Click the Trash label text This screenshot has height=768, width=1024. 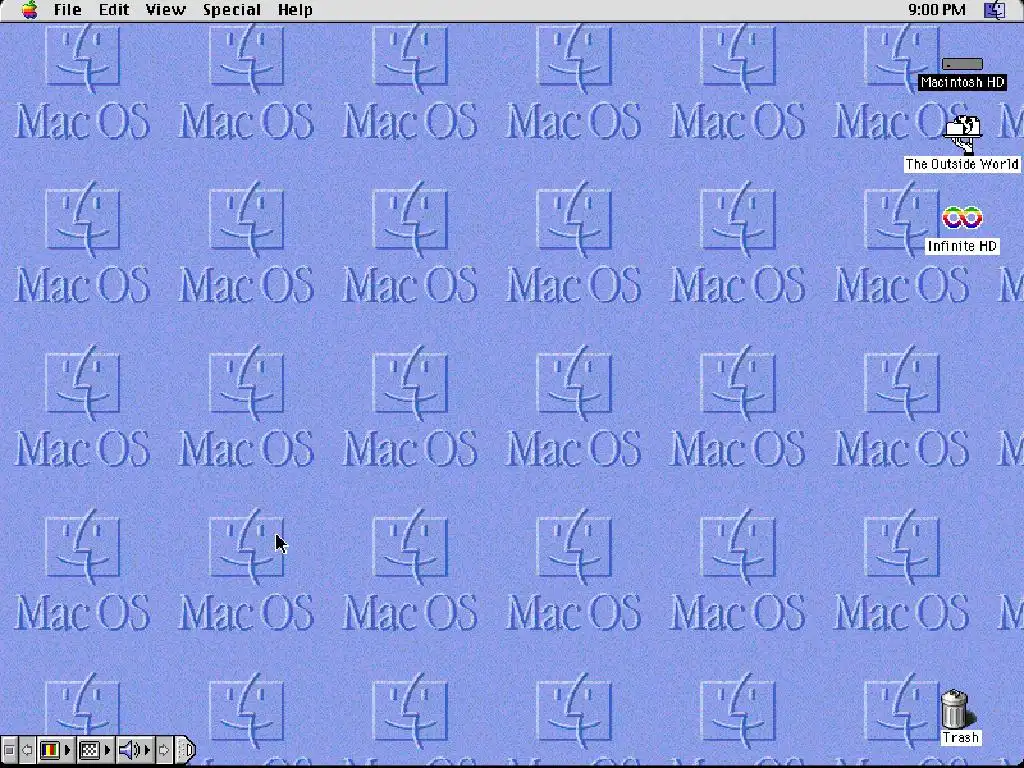(960, 737)
